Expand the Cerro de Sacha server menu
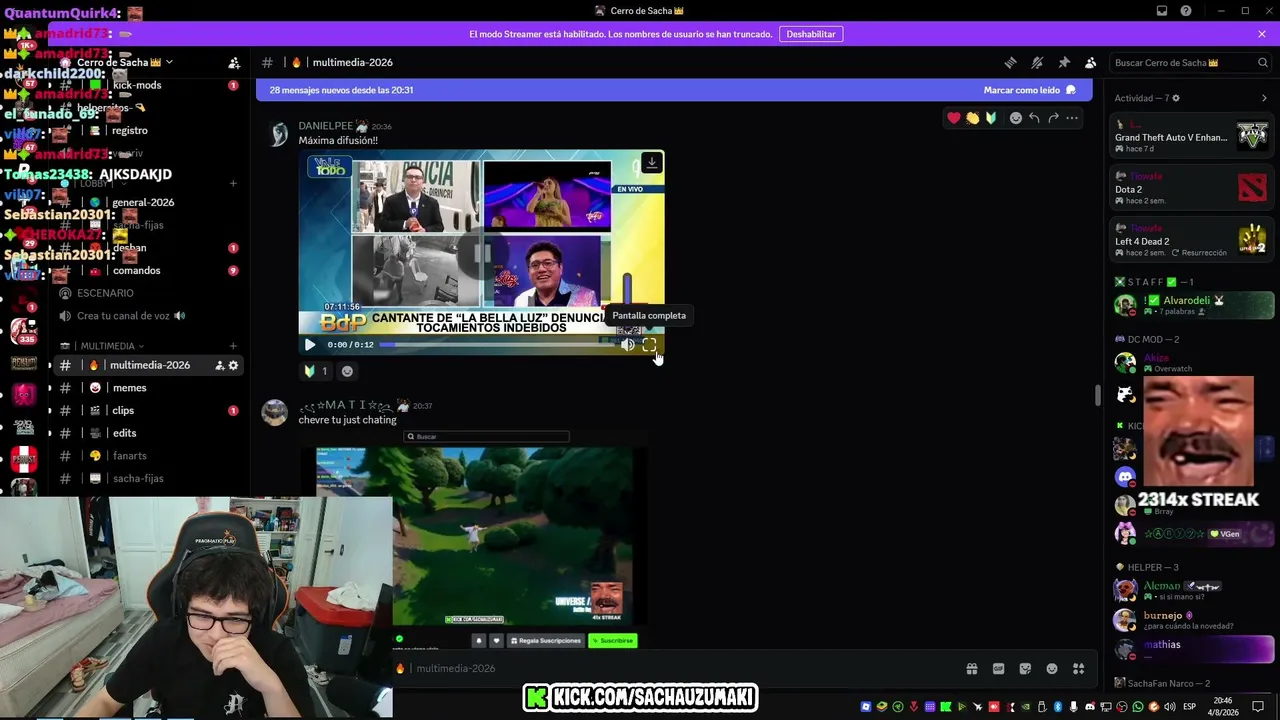The width and height of the screenshot is (1280, 720). [x=125, y=62]
